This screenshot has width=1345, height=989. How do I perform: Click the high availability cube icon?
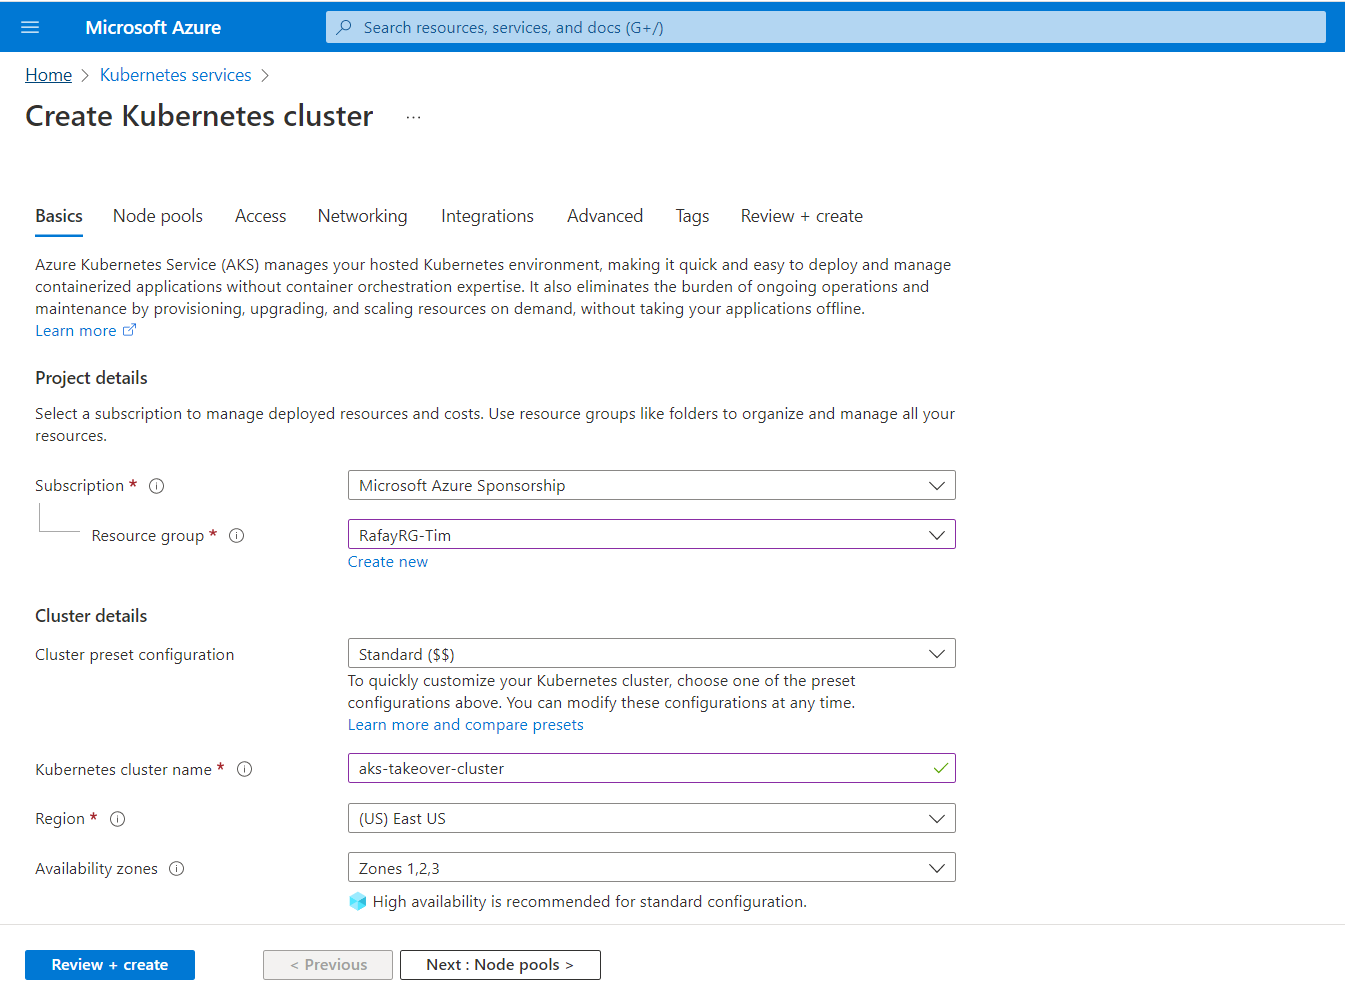tap(358, 901)
